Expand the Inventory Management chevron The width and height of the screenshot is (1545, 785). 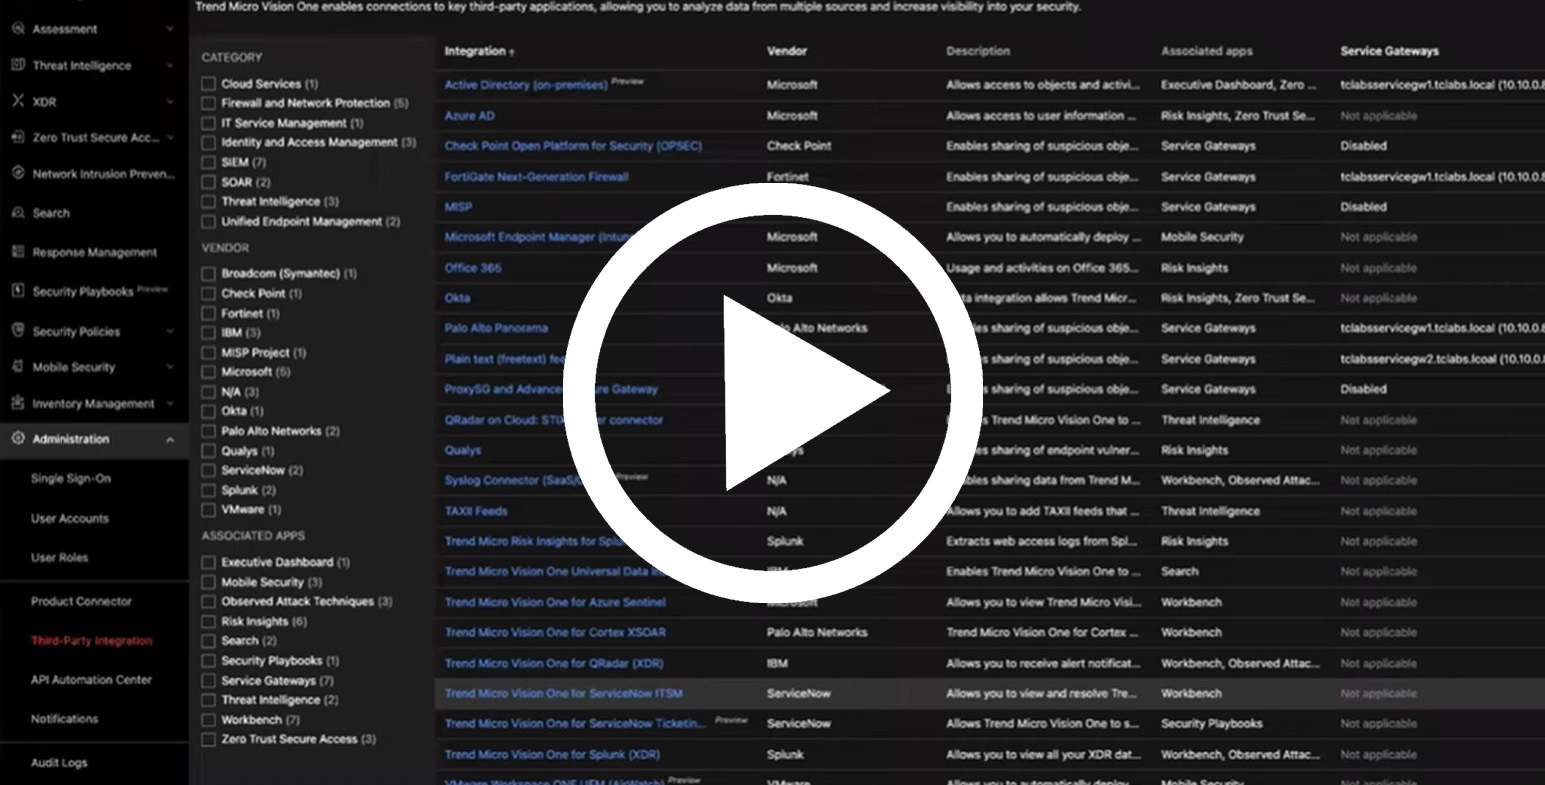170,403
